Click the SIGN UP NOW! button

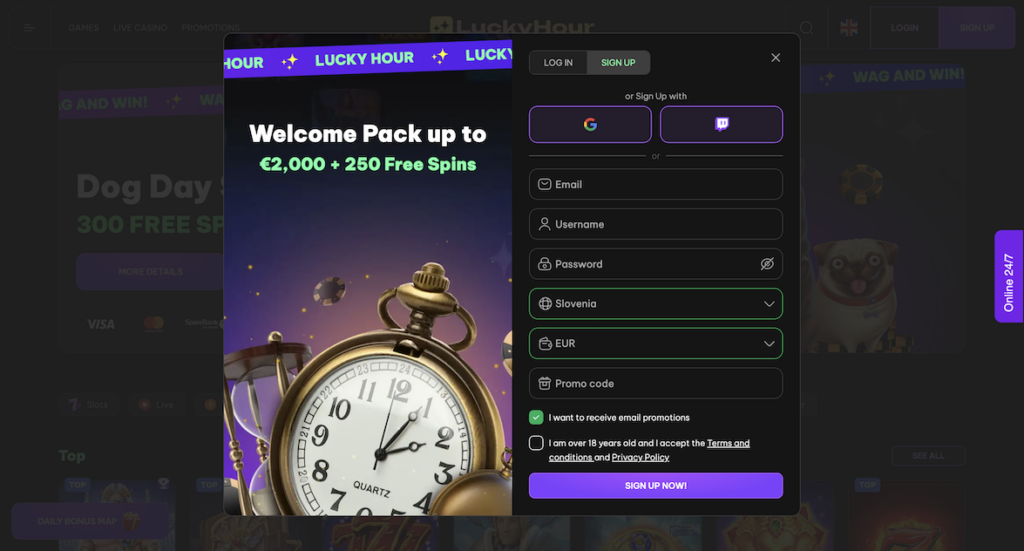(x=656, y=486)
